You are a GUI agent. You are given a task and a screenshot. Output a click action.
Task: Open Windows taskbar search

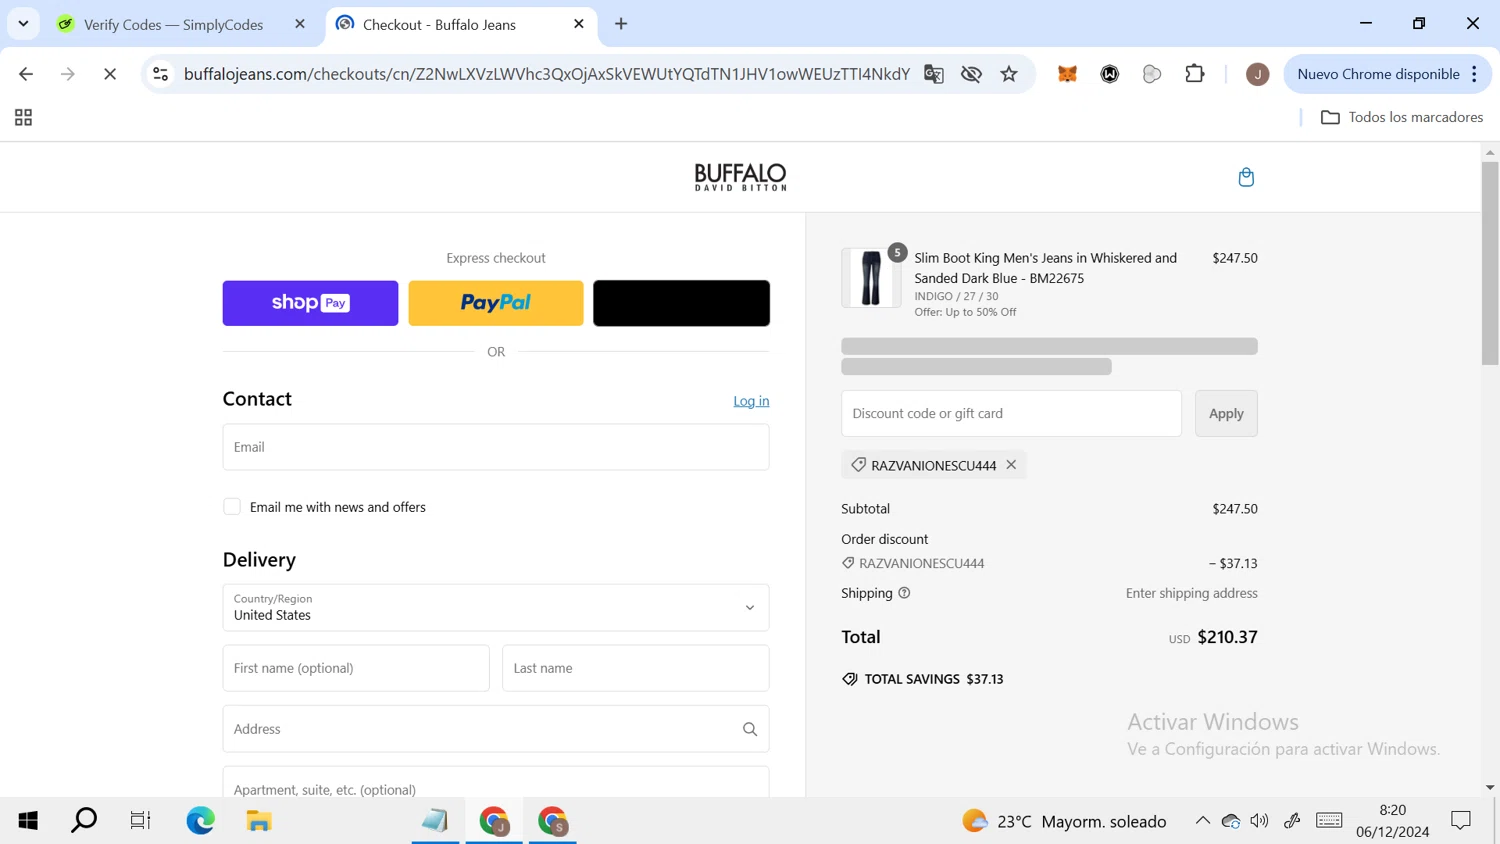point(84,821)
